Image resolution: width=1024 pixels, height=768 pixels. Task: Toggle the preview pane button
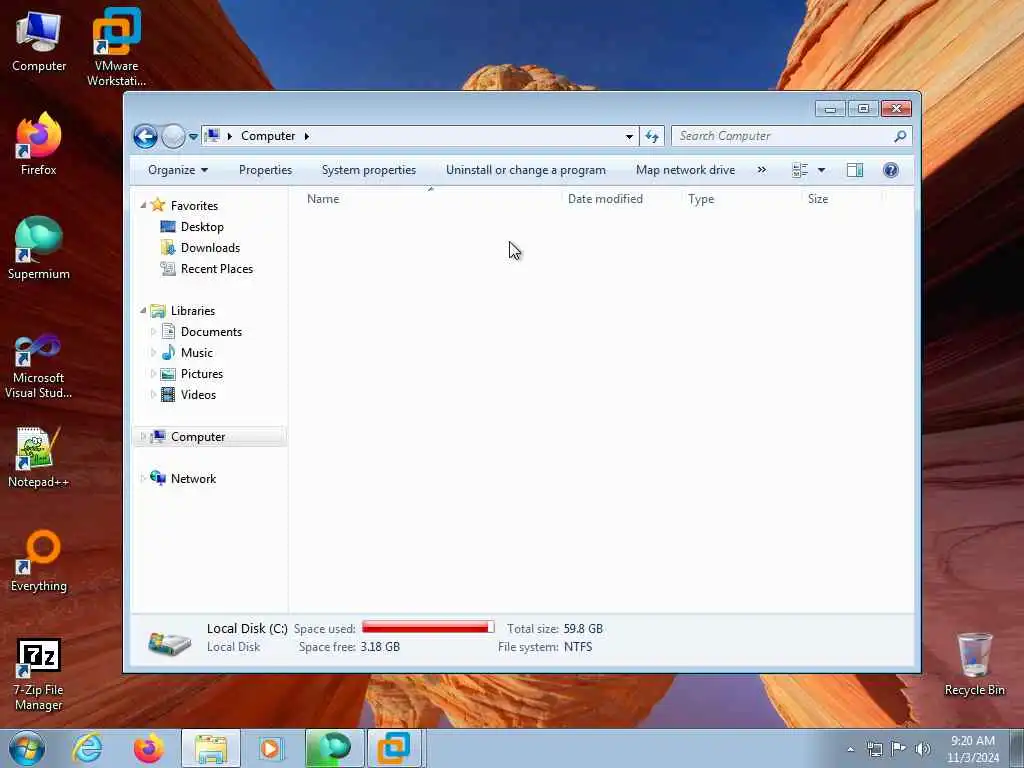[855, 170]
